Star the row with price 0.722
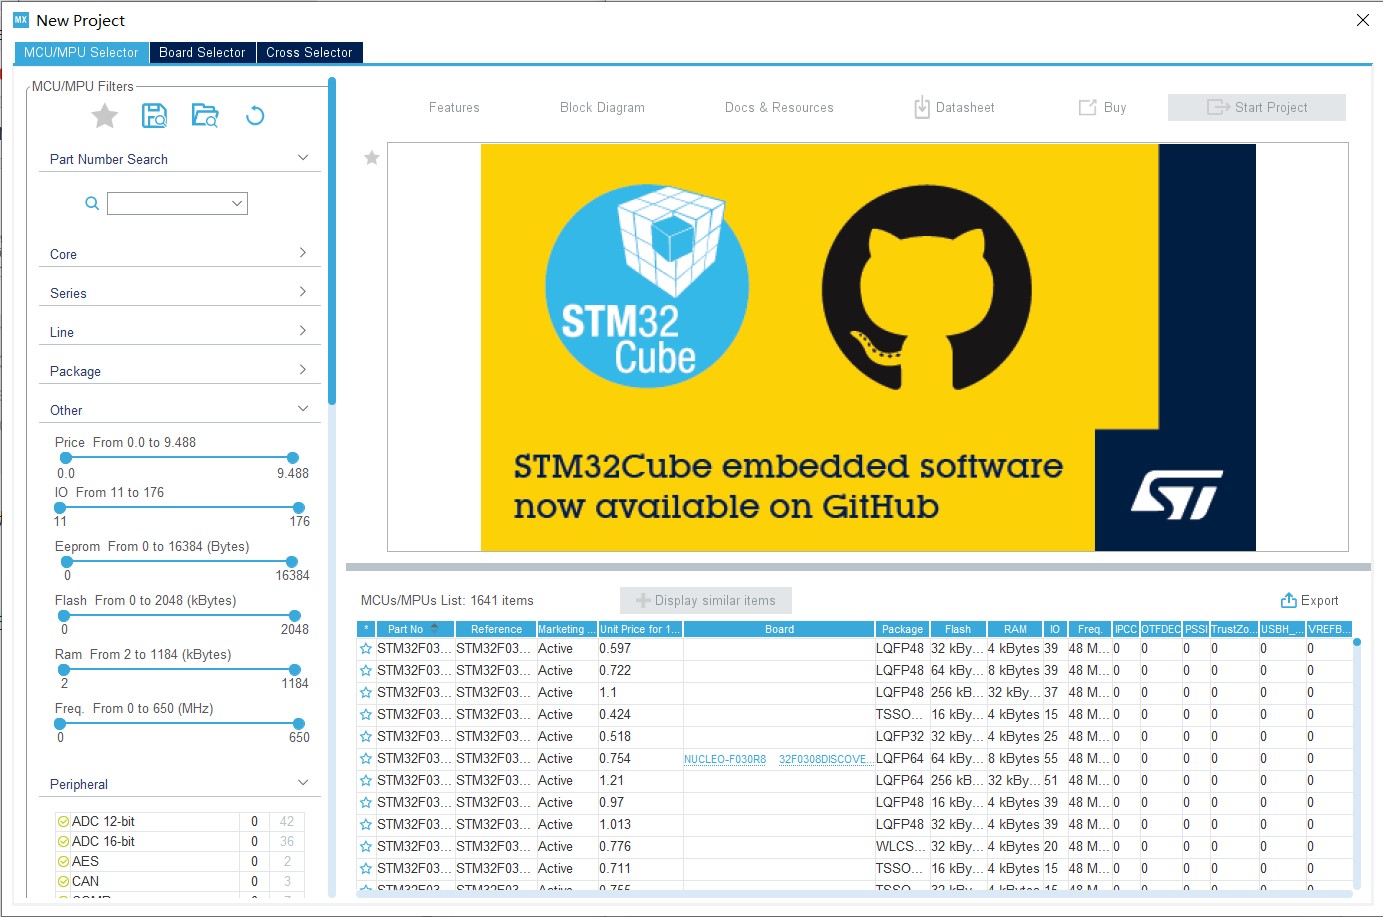The width and height of the screenshot is (1383, 917). pos(366,671)
